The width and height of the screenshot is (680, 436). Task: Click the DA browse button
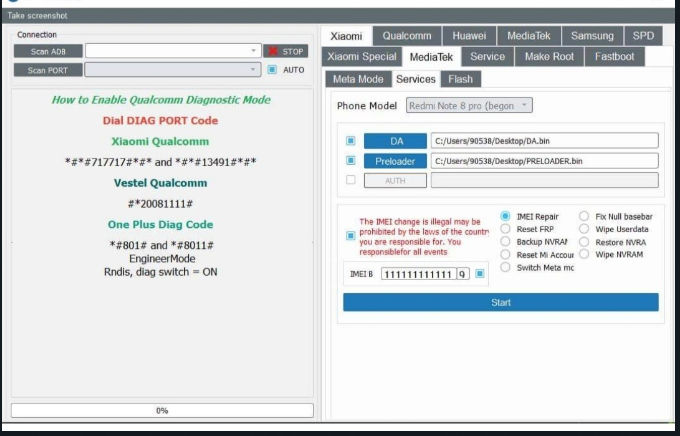click(x=395, y=141)
